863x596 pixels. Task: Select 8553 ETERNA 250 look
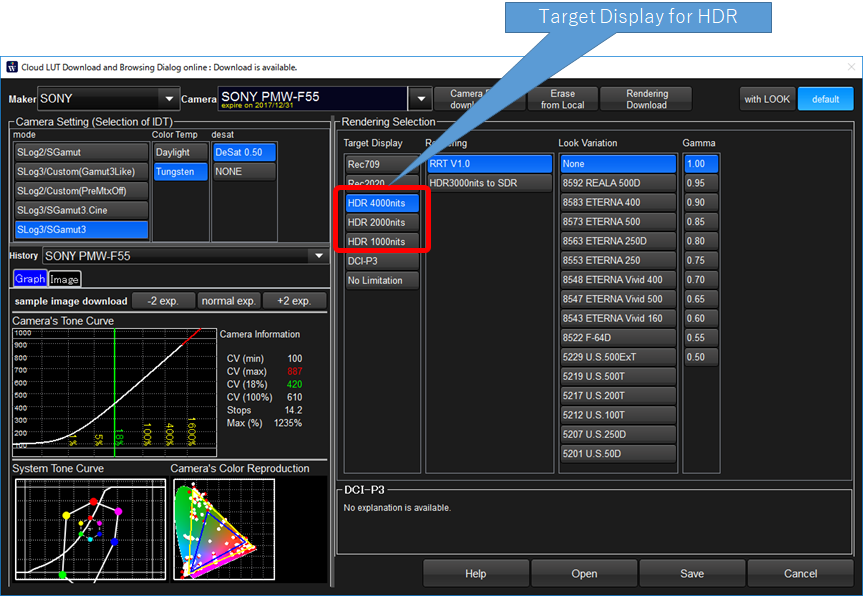point(618,260)
